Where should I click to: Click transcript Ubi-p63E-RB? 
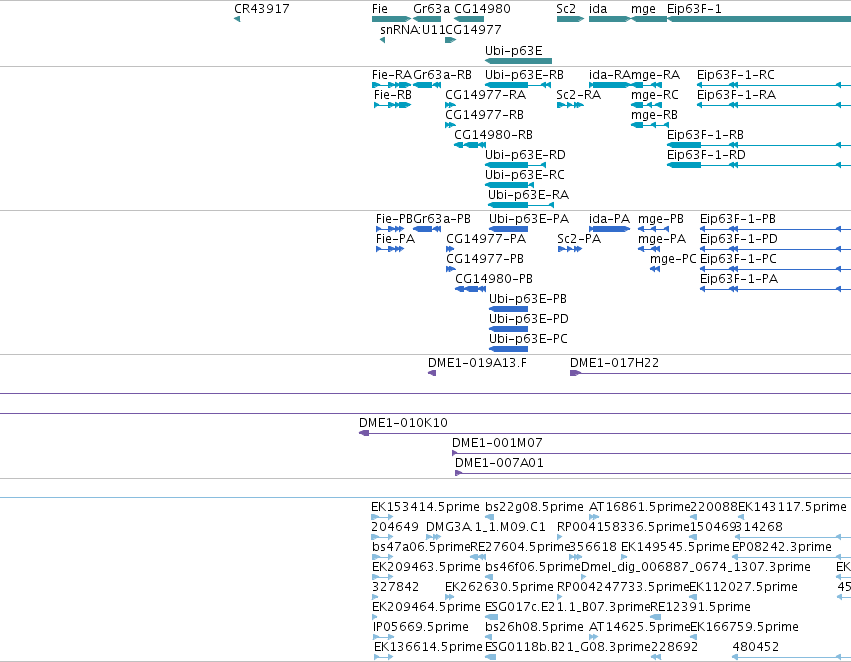(524, 75)
